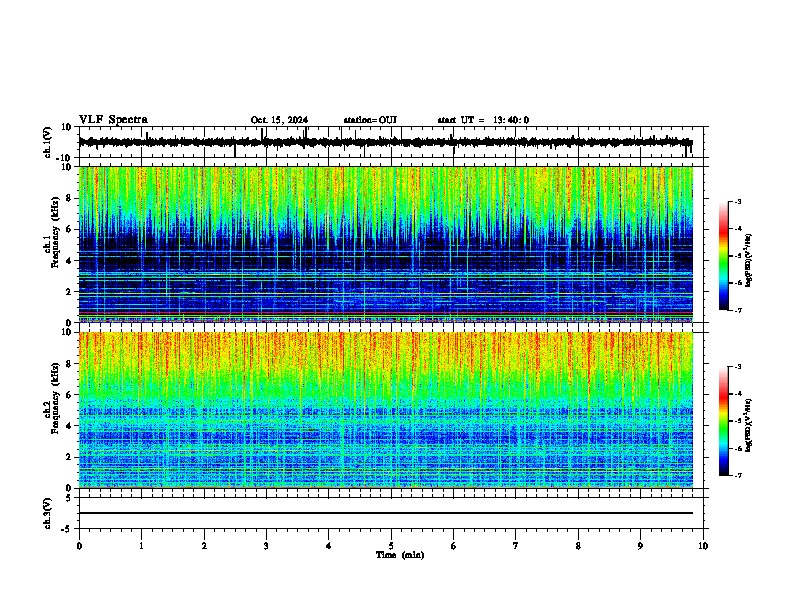Click the ch.1 color bar PSD label
The image size is (792, 612).
749,260
